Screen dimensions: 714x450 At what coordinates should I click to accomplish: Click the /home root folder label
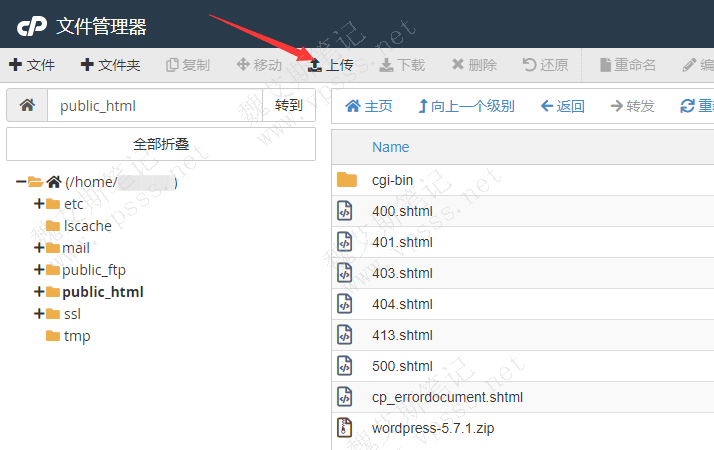(x=121, y=182)
